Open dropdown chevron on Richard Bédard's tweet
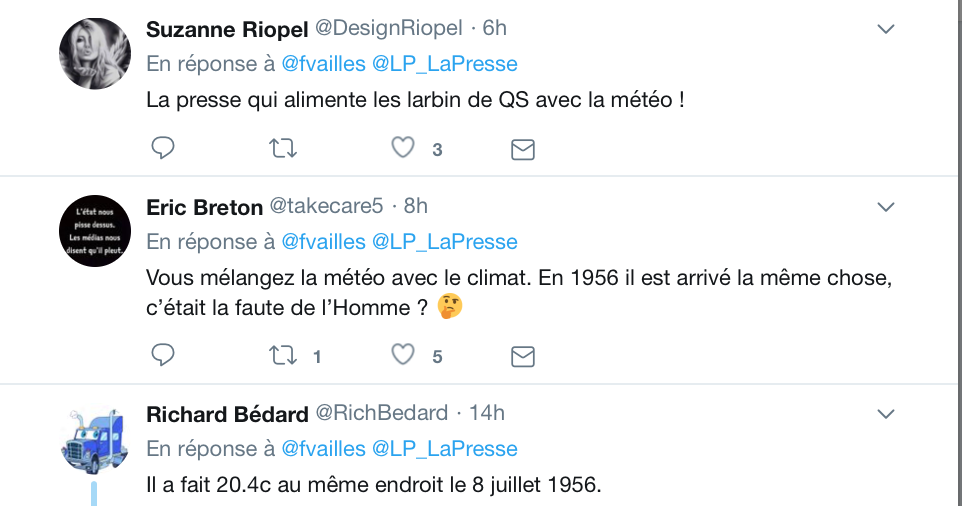 coord(886,414)
